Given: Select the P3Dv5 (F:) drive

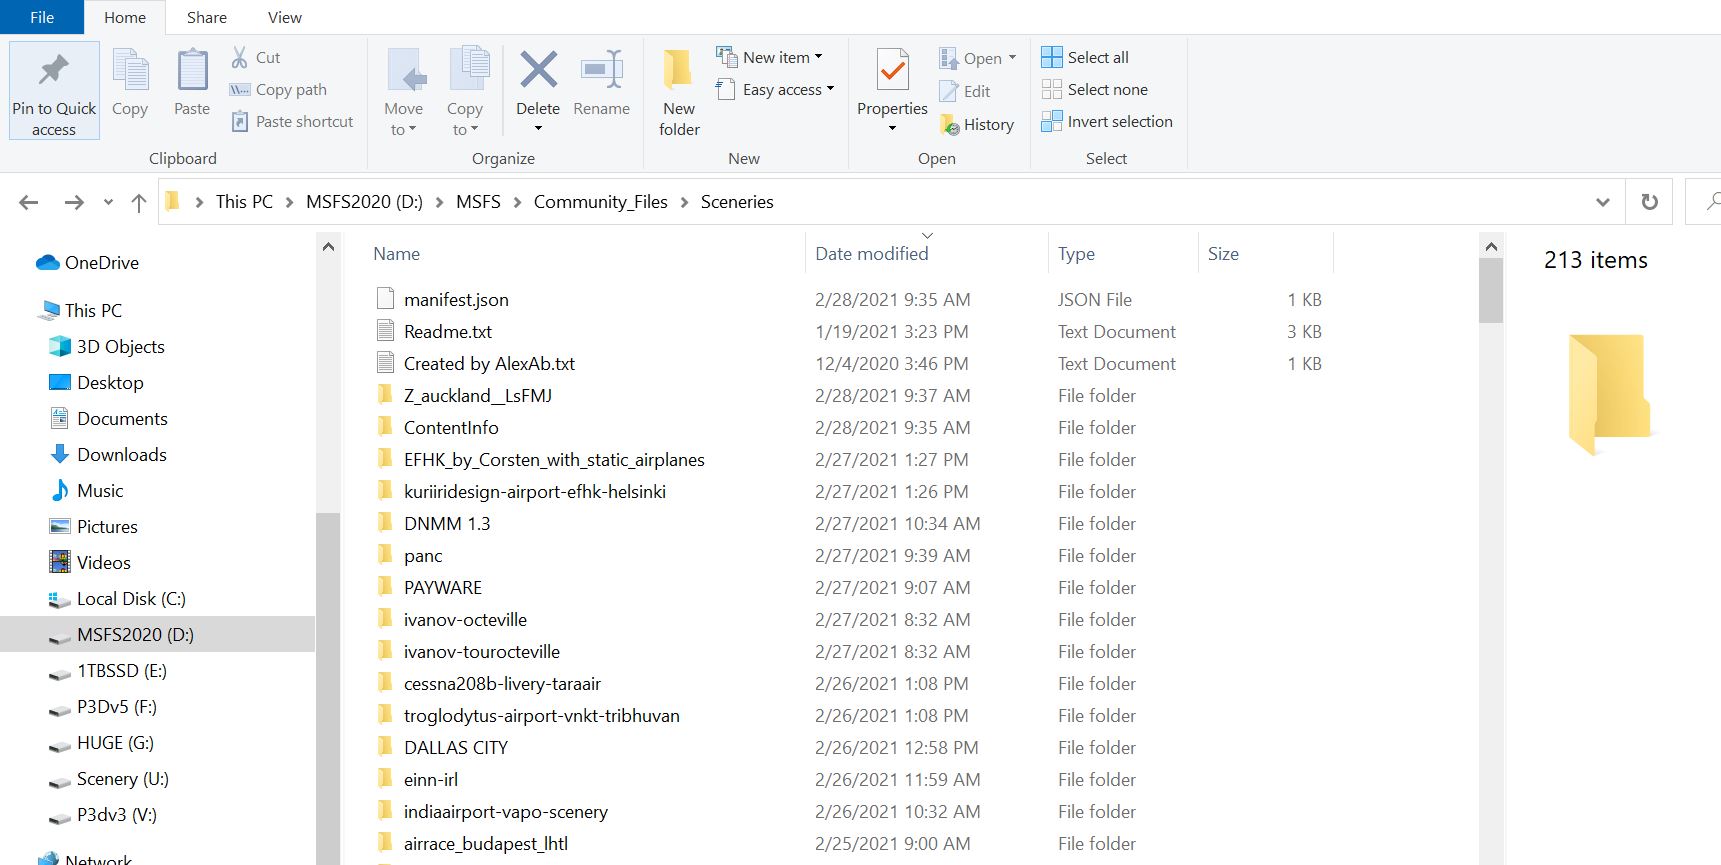Looking at the screenshot, I should tap(103, 706).
